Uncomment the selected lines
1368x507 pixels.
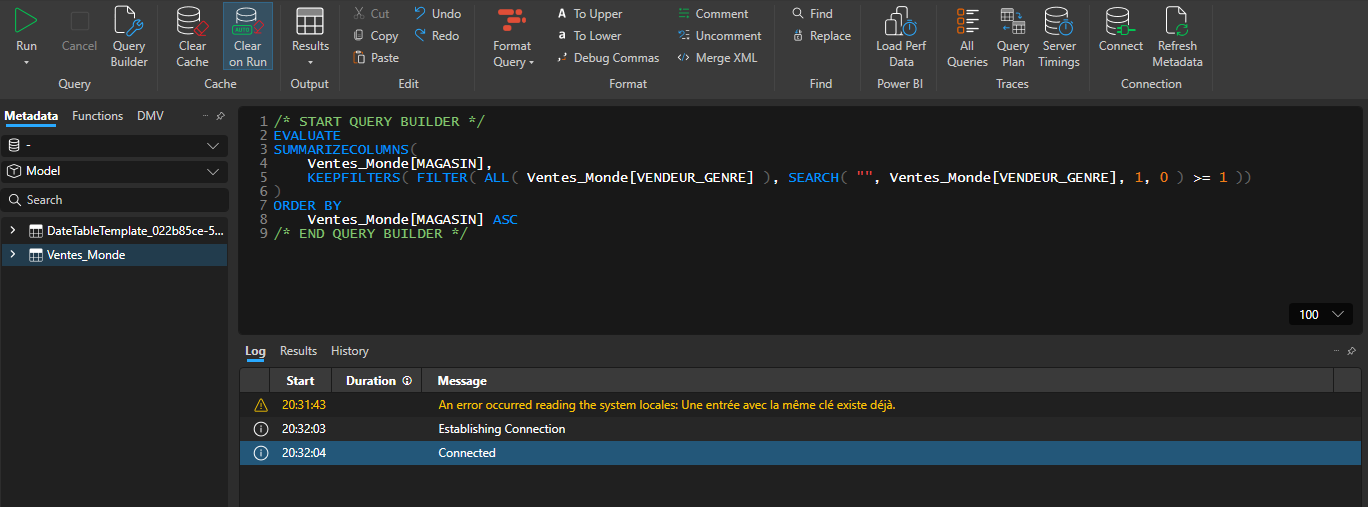[719, 36]
